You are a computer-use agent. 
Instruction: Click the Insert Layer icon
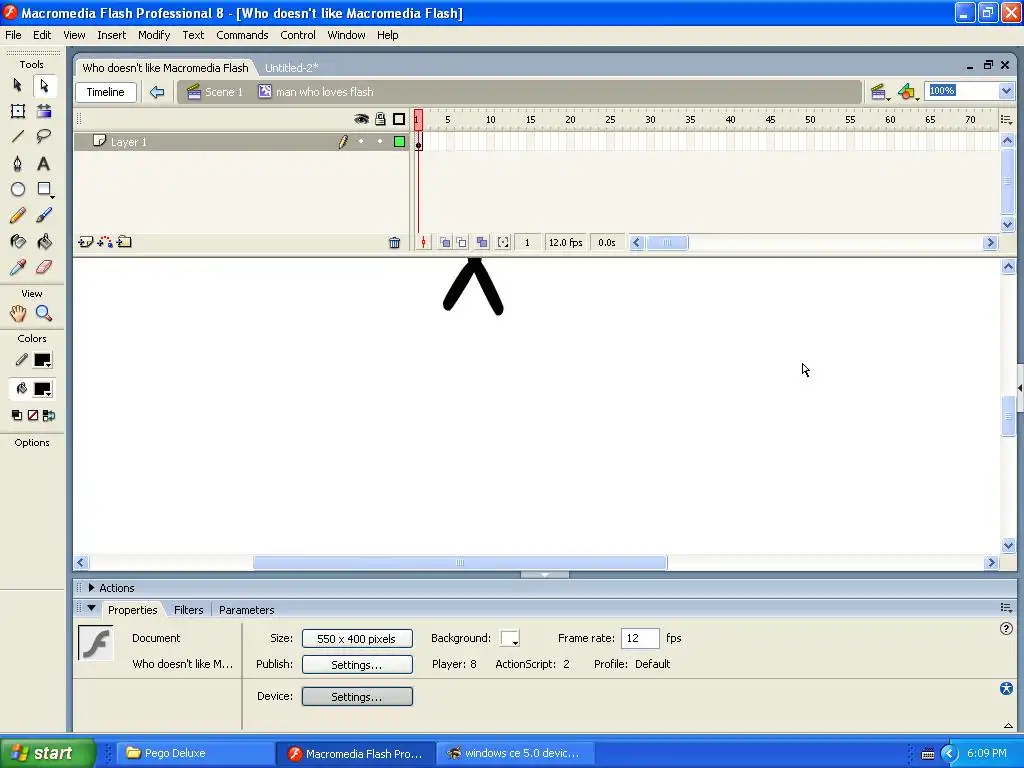click(x=86, y=242)
